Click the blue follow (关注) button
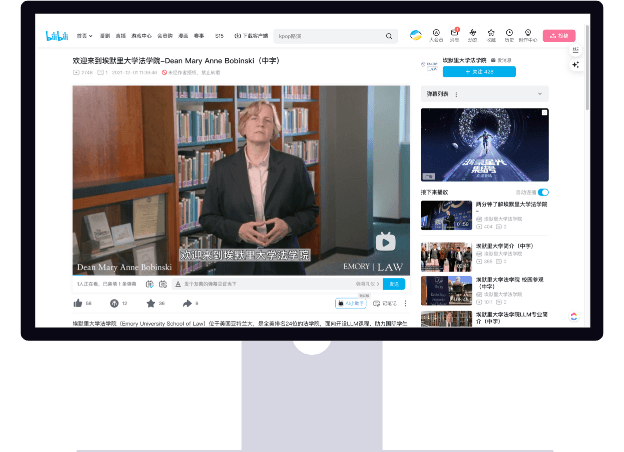This screenshot has height=452, width=624. pyautogui.click(x=479, y=71)
